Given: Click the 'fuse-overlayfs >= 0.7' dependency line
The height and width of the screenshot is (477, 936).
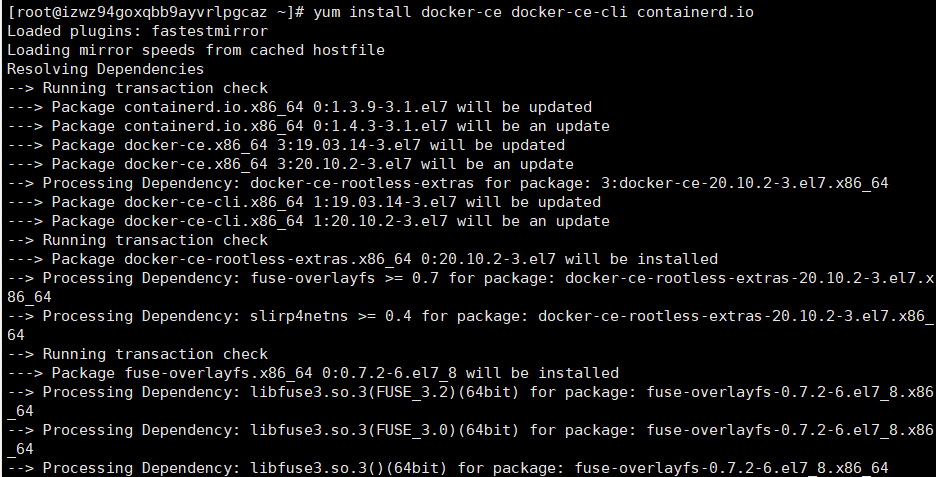Looking at the screenshot, I should [470, 287].
